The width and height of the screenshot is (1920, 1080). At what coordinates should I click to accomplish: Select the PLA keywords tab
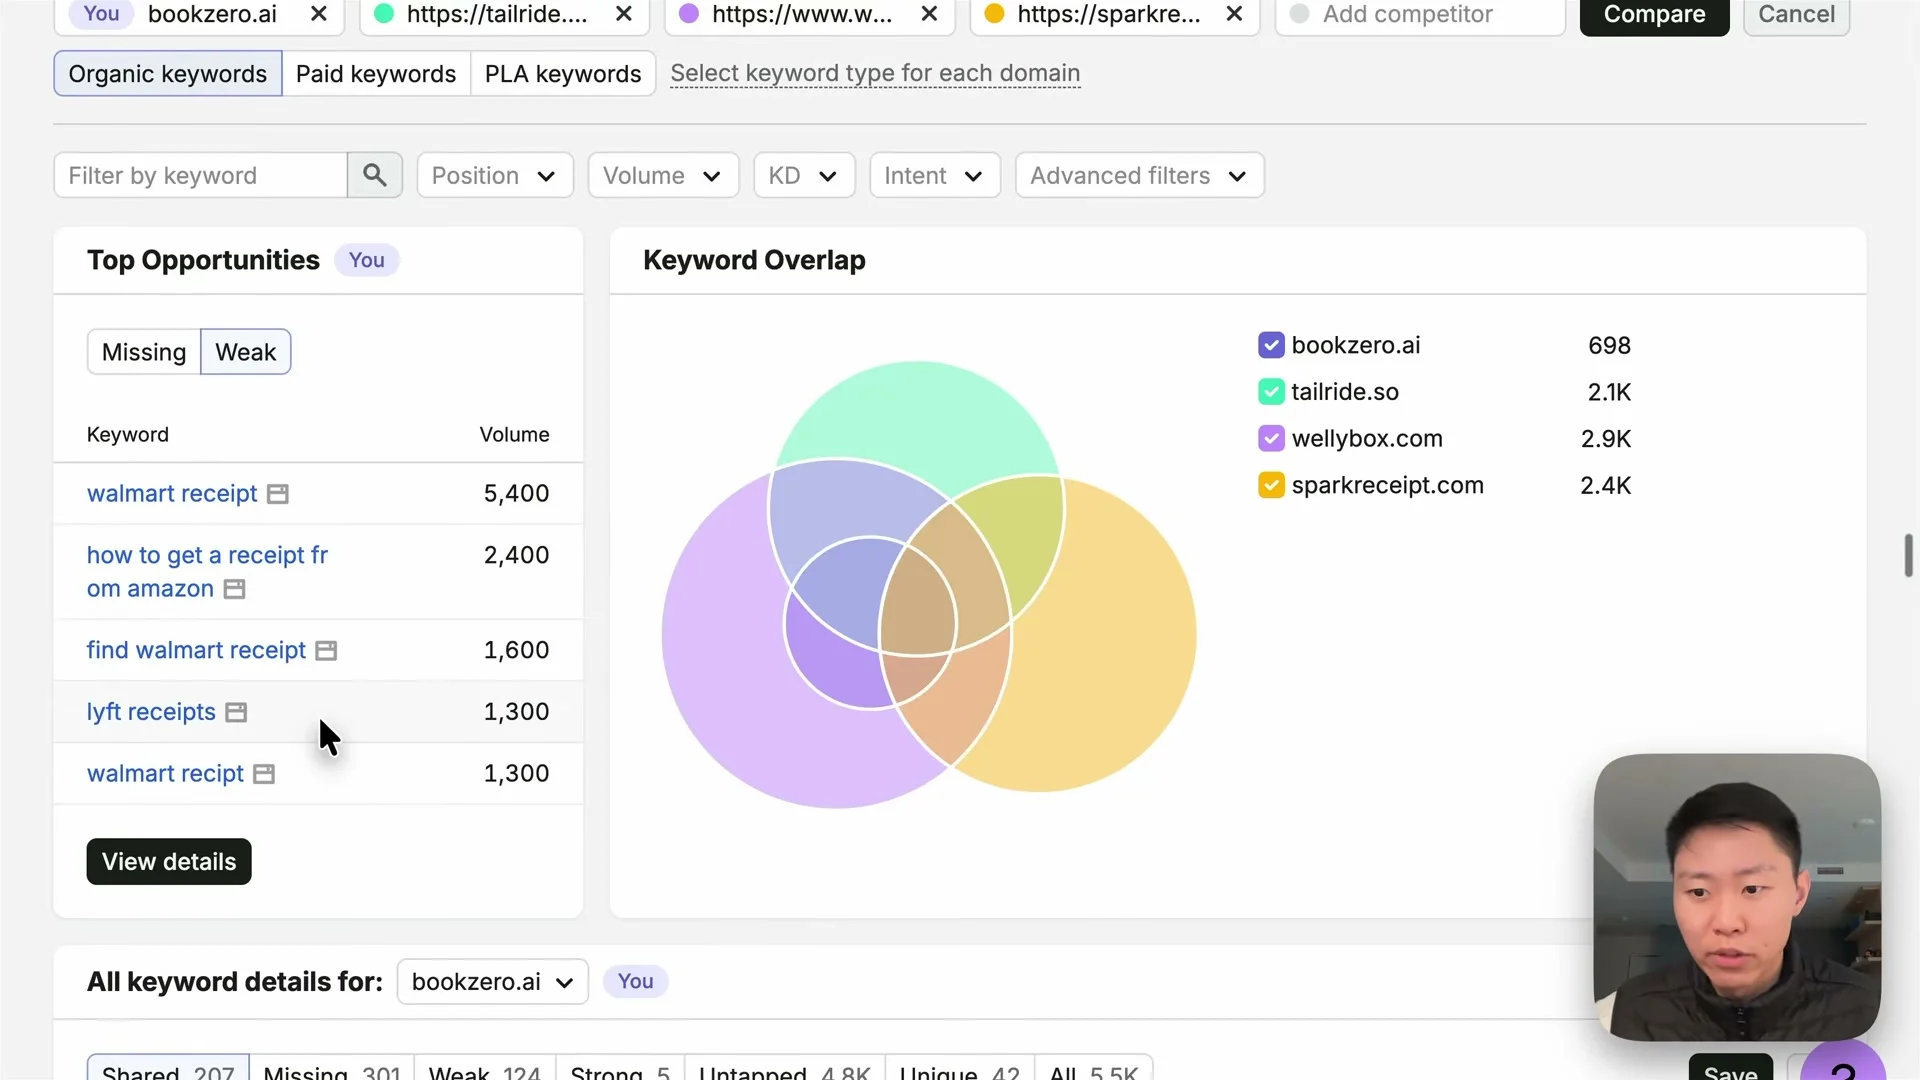click(563, 74)
